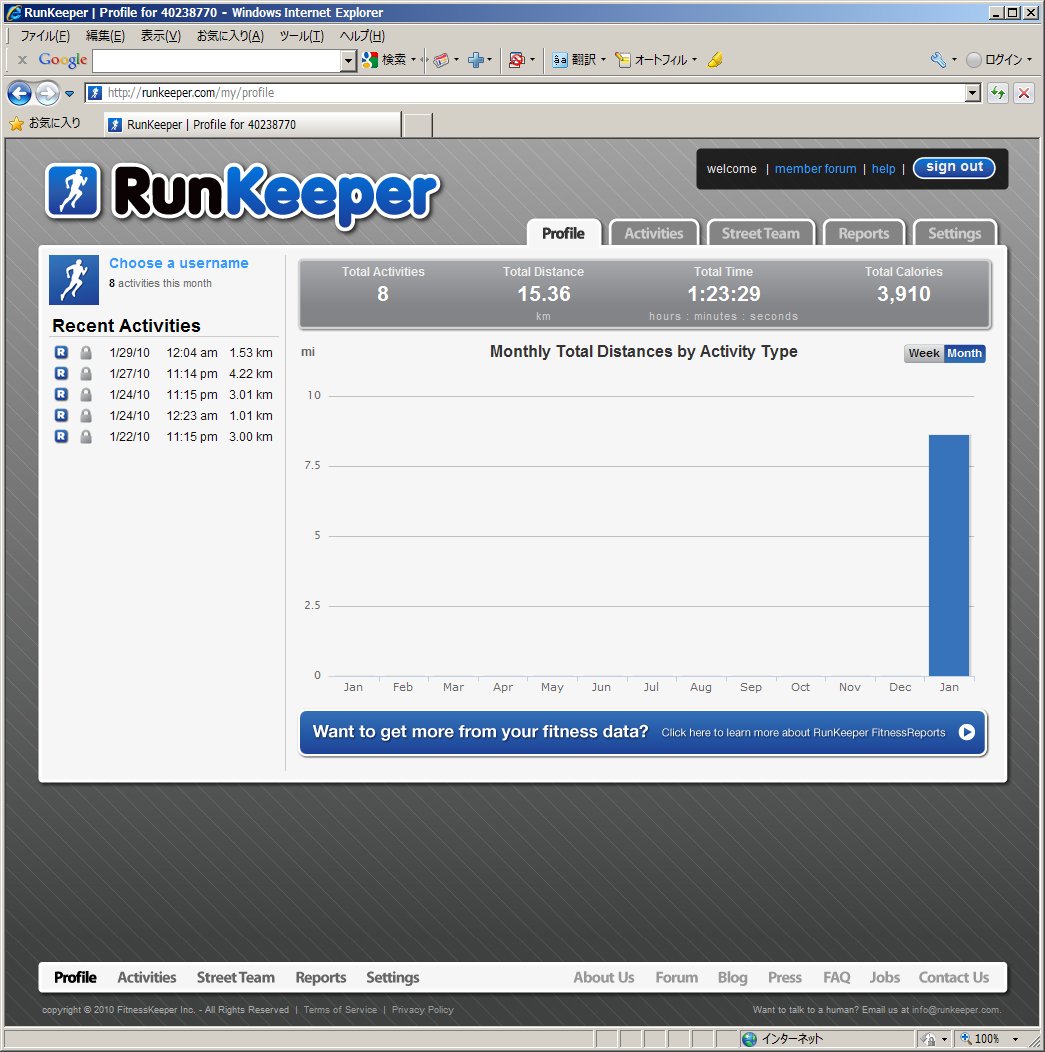Screen dimensions: 1045x1052
Task: Click the R icon for the 1/27/10 activity
Action: click(61, 374)
